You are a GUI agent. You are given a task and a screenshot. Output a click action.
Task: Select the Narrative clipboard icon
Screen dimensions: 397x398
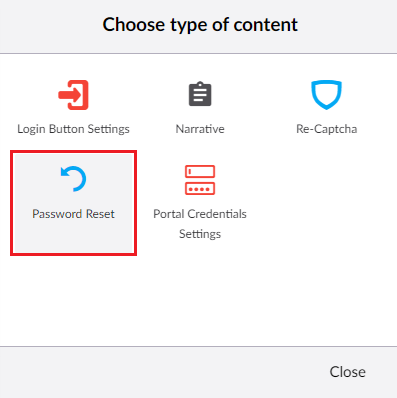200,94
